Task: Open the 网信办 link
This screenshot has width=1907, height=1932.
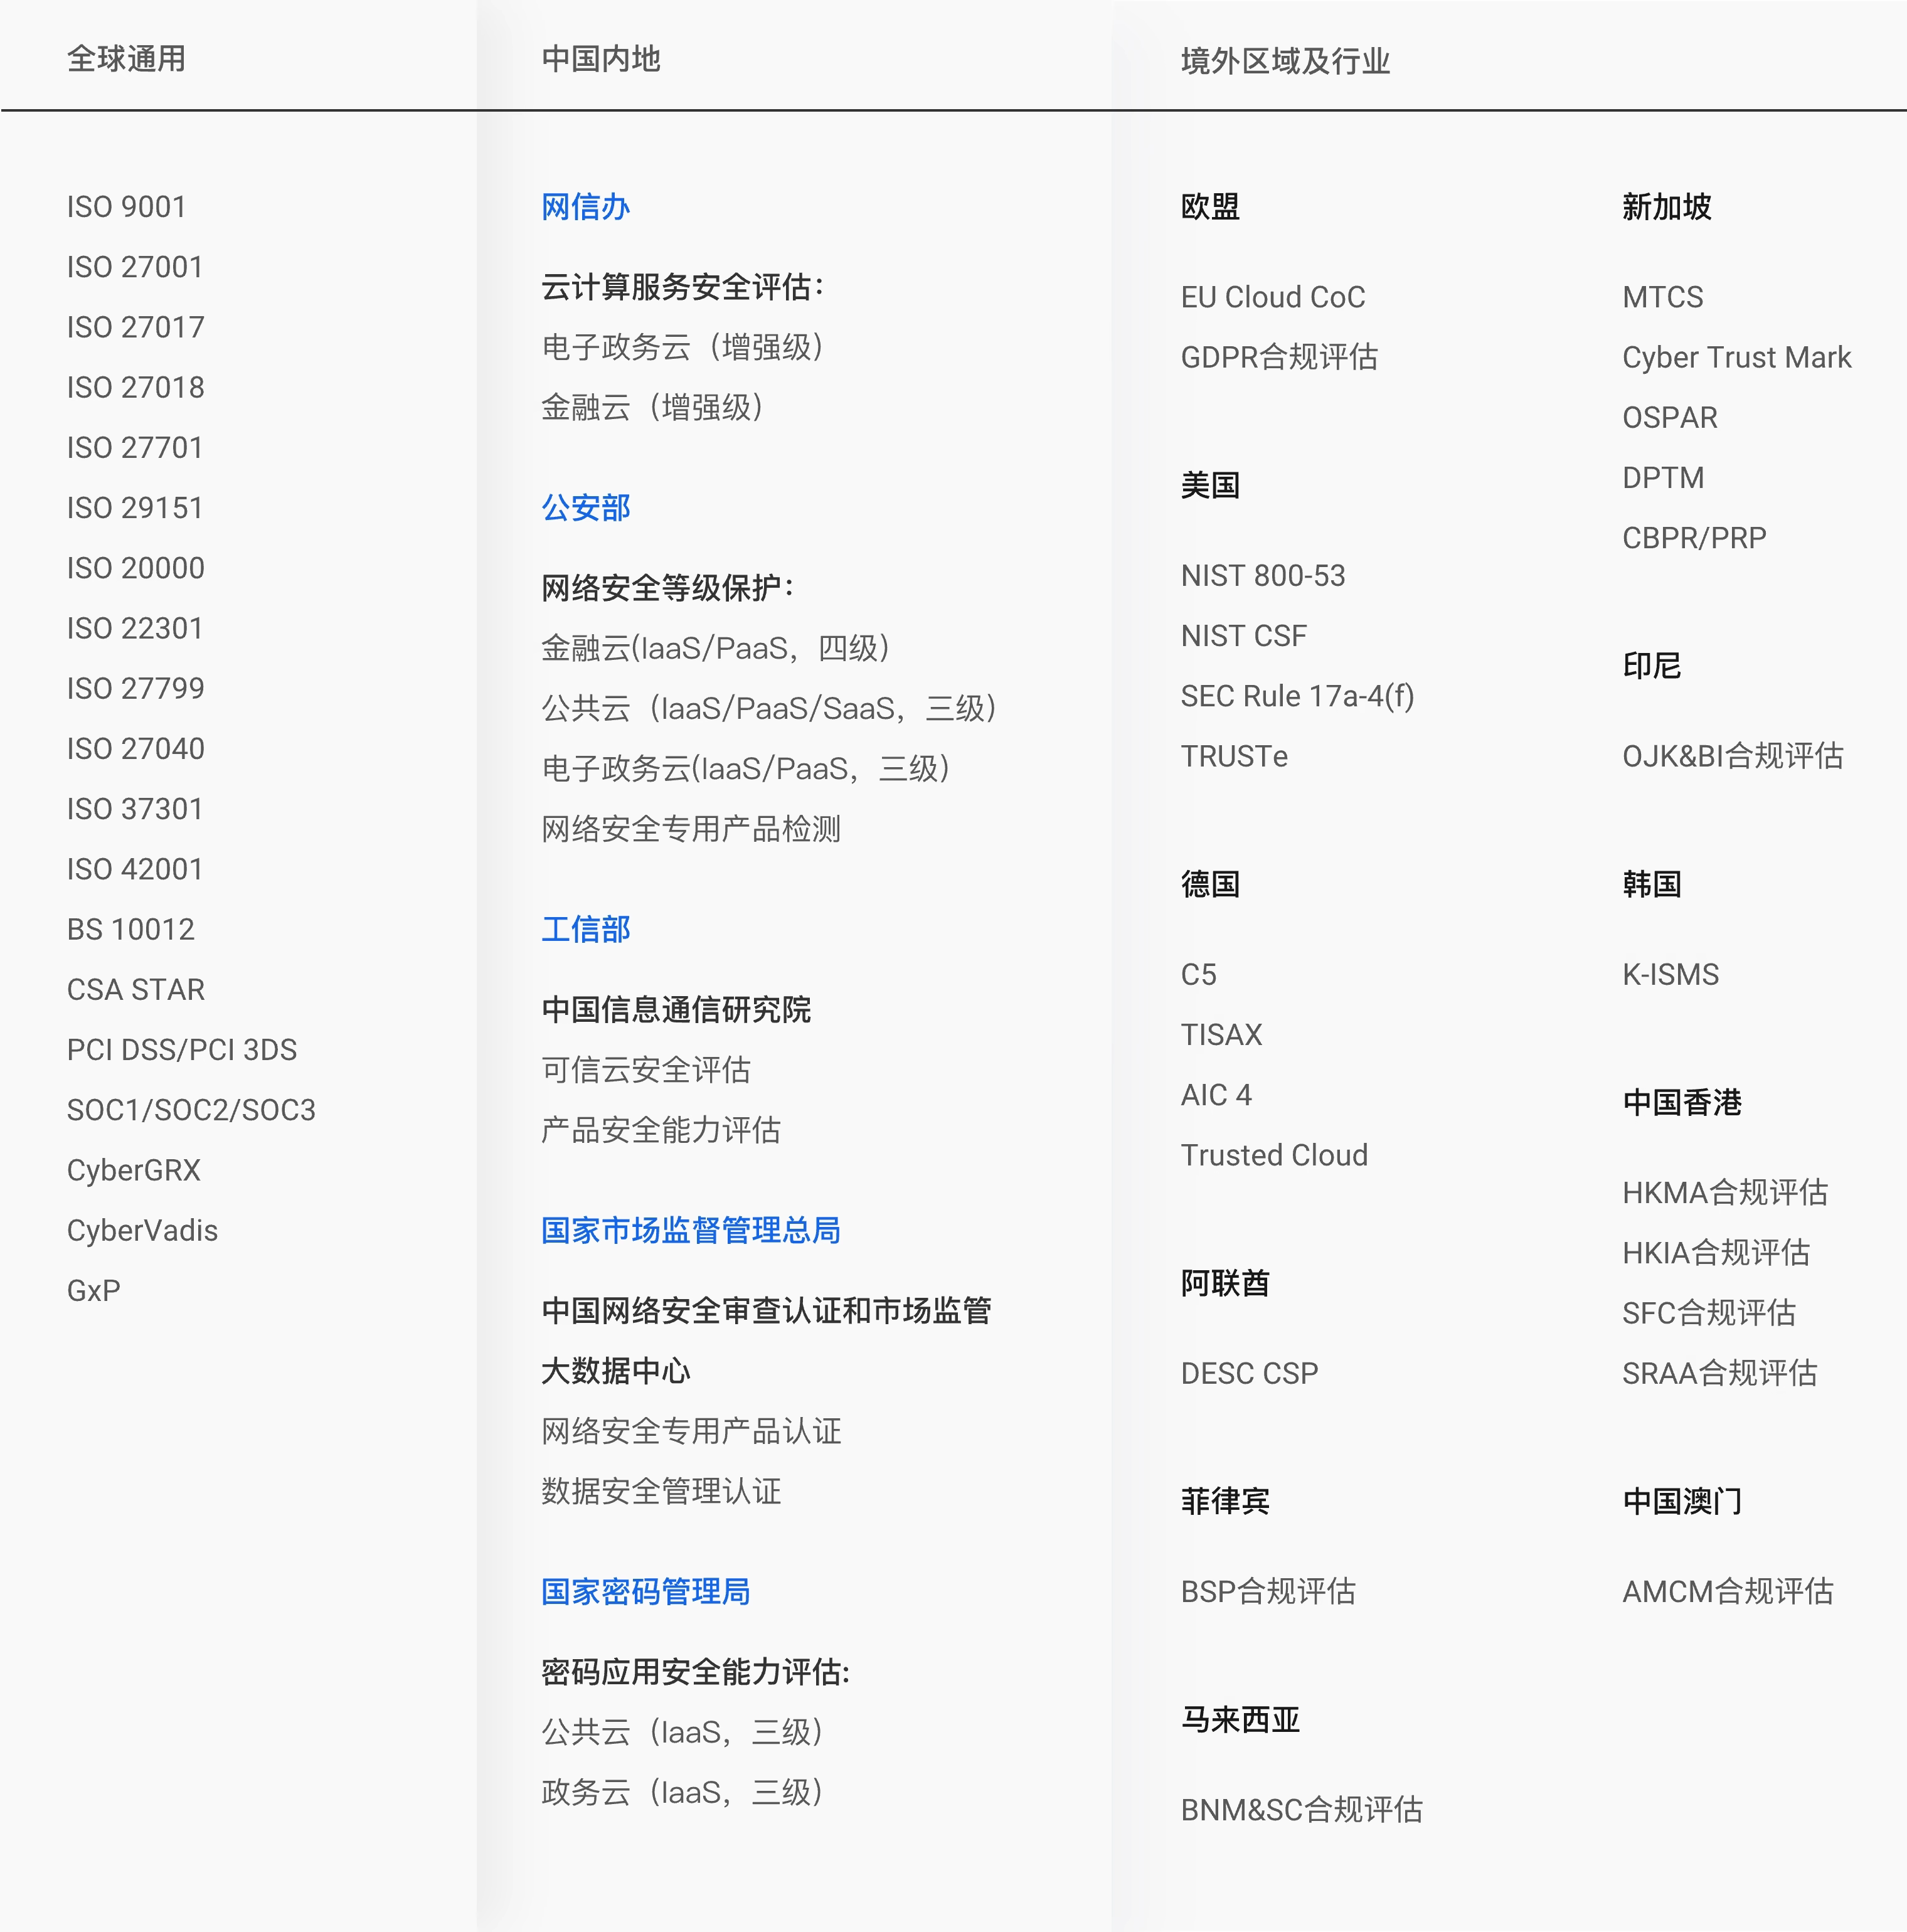Action: coord(585,207)
